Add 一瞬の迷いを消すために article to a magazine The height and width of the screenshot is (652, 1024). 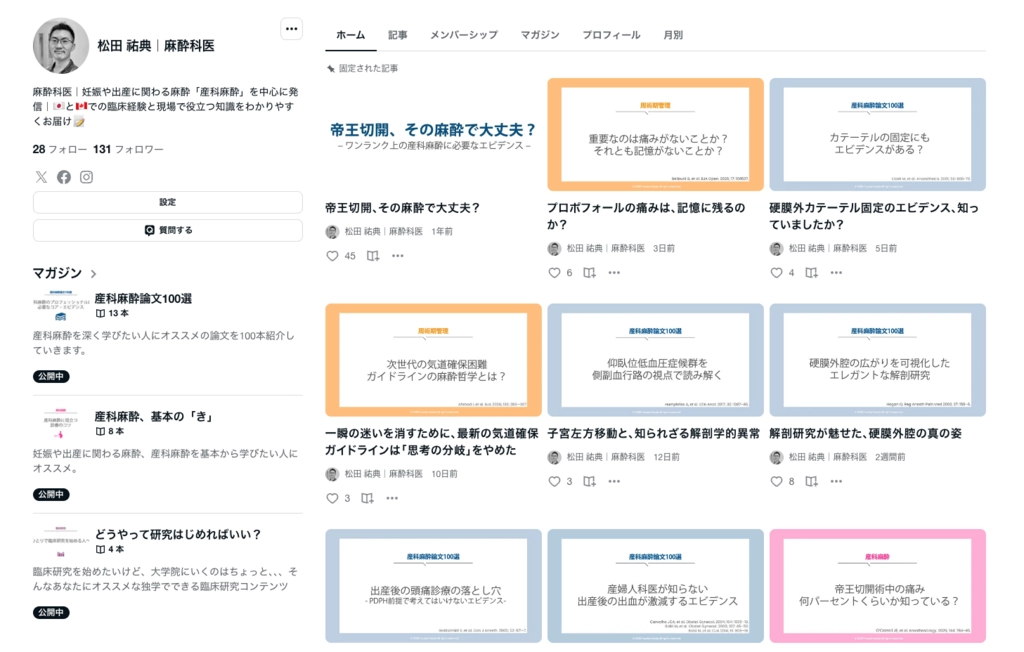coord(368,498)
